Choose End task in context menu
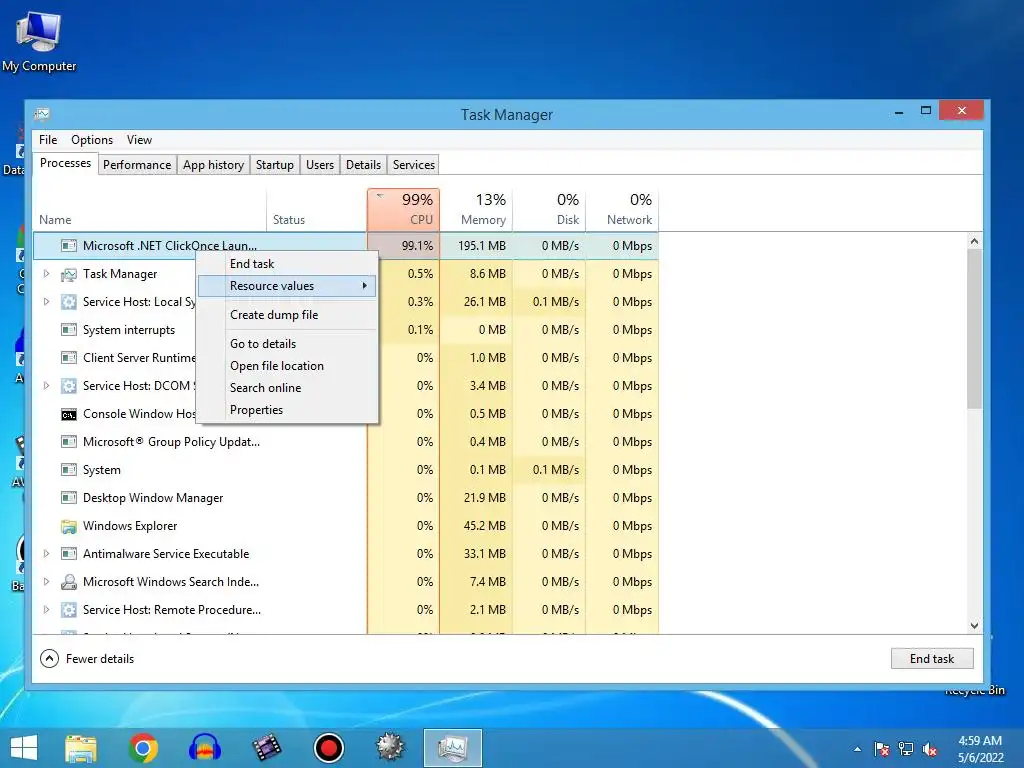 click(x=287, y=264)
